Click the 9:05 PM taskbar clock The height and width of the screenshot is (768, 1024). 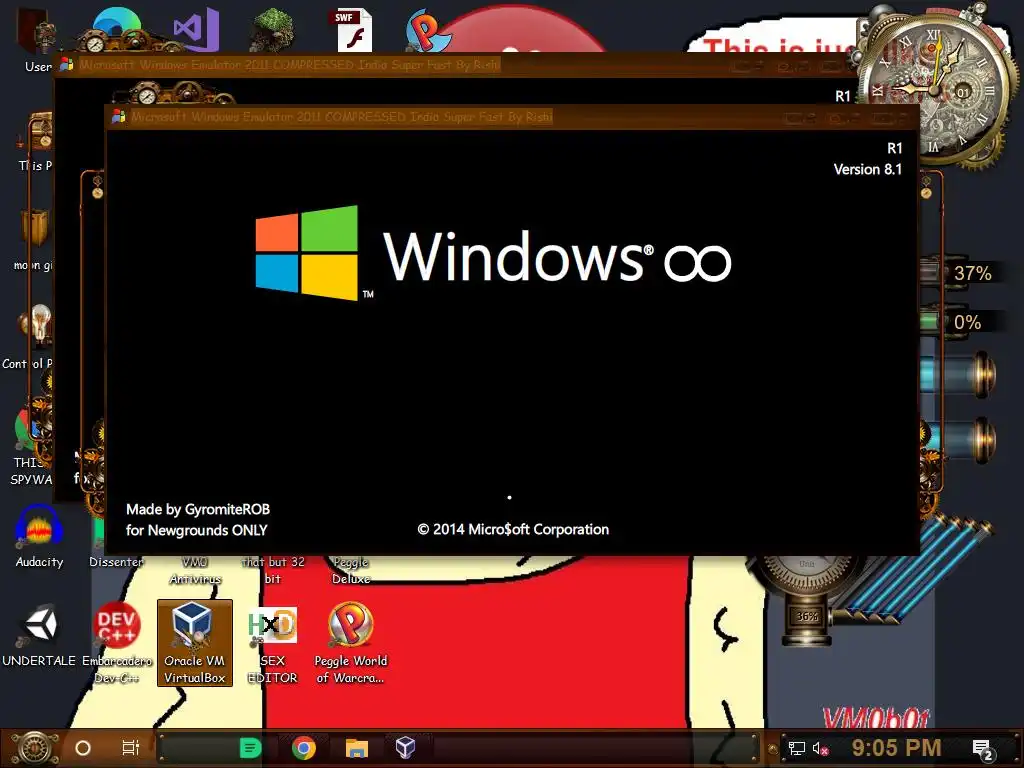click(x=896, y=748)
